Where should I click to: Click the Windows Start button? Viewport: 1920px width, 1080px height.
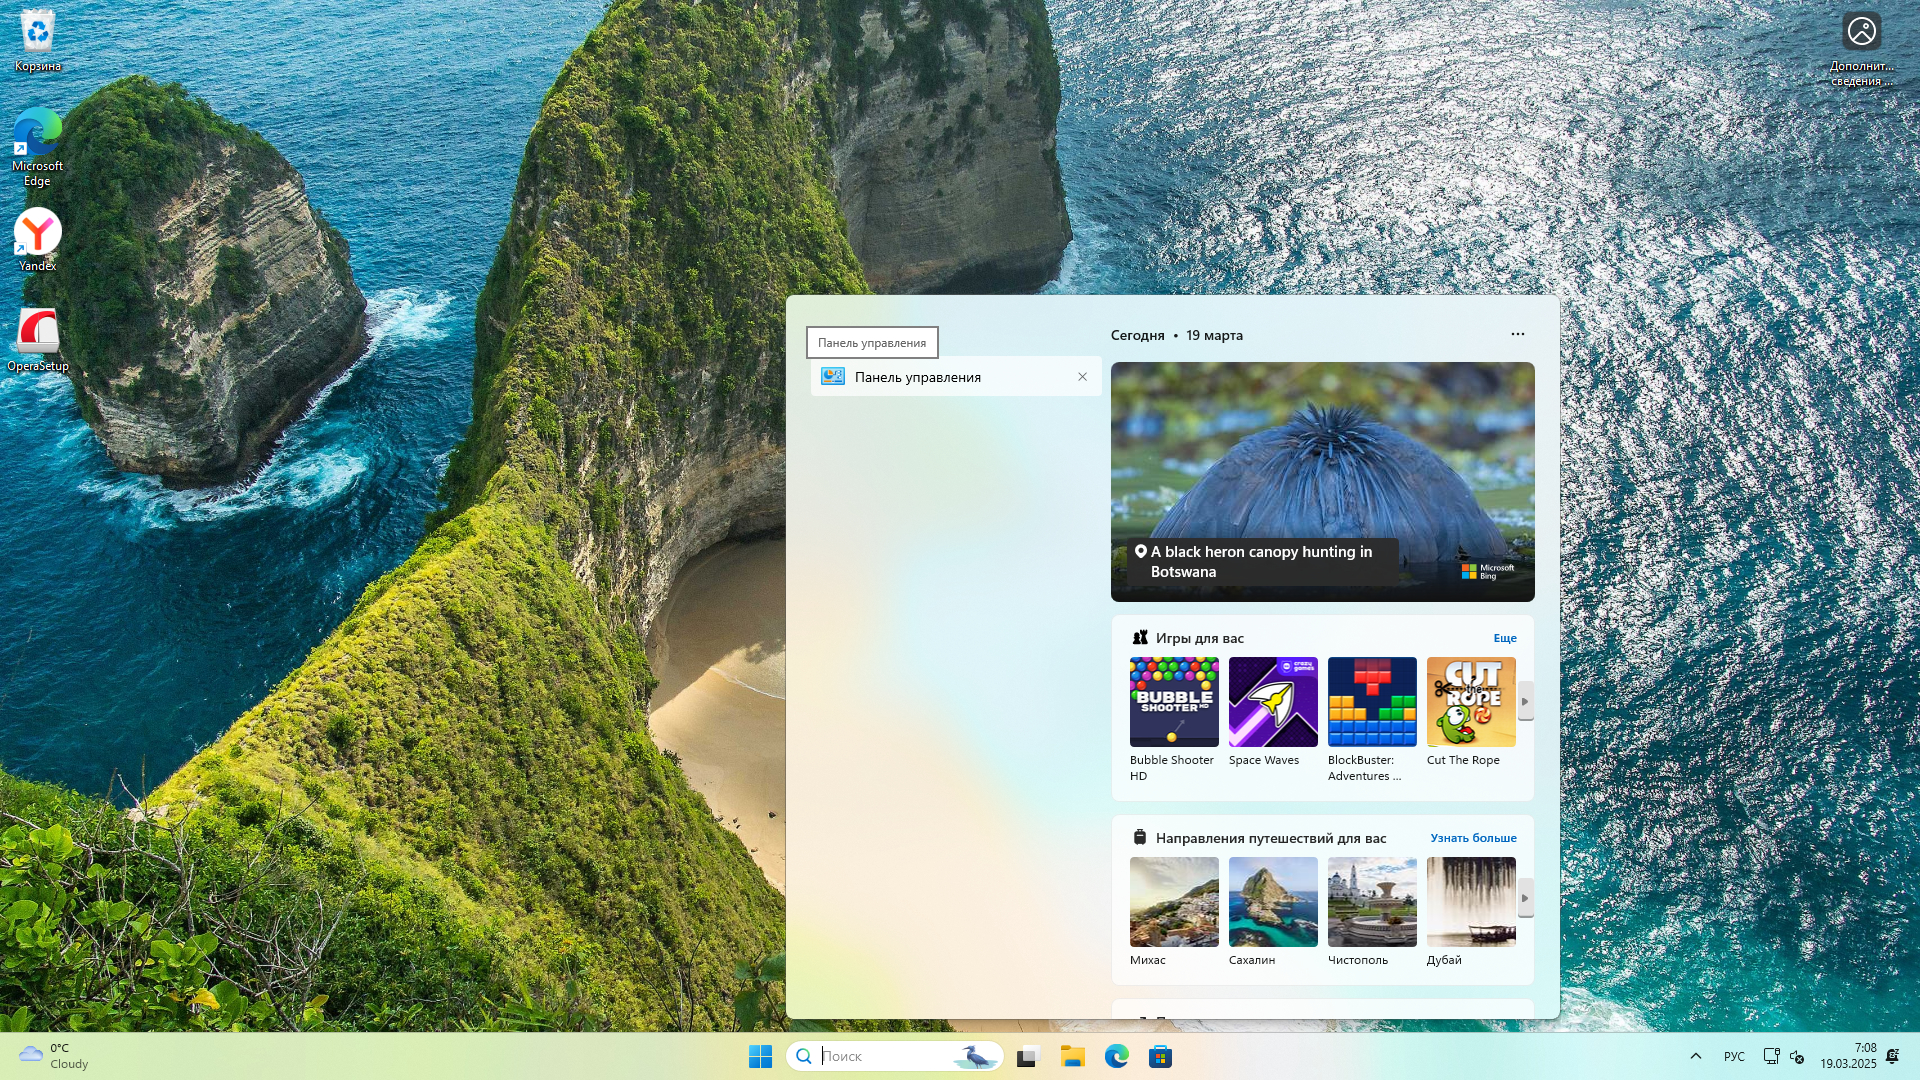coord(760,1057)
